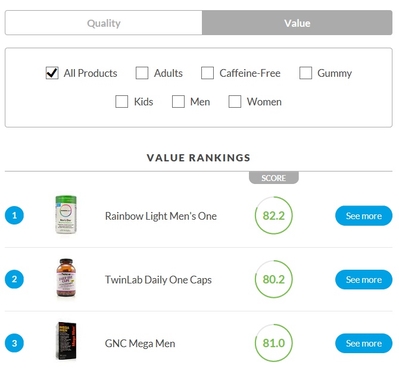
Task: Click the Rainbow Light Men's One bottle image
Action: pos(66,214)
